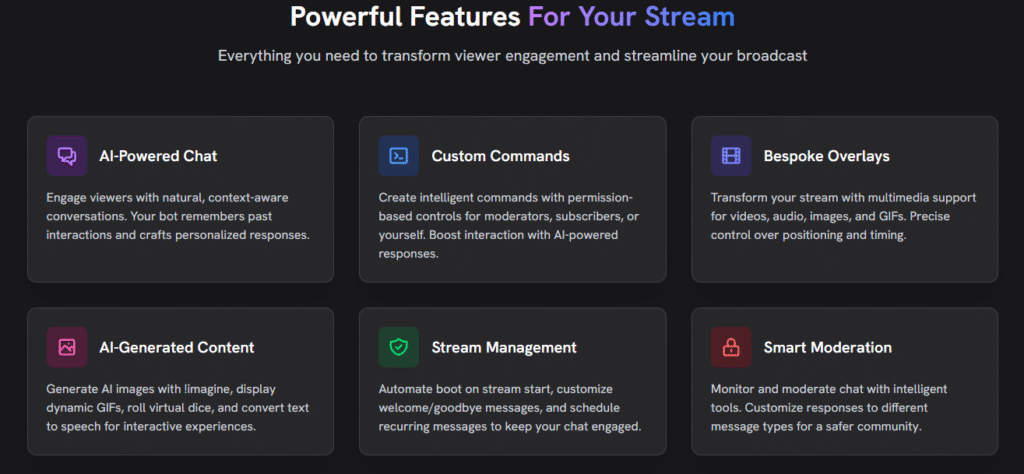This screenshot has height=474, width=1024.
Task: Click the Stream Management shield icon
Action: click(x=399, y=347)
